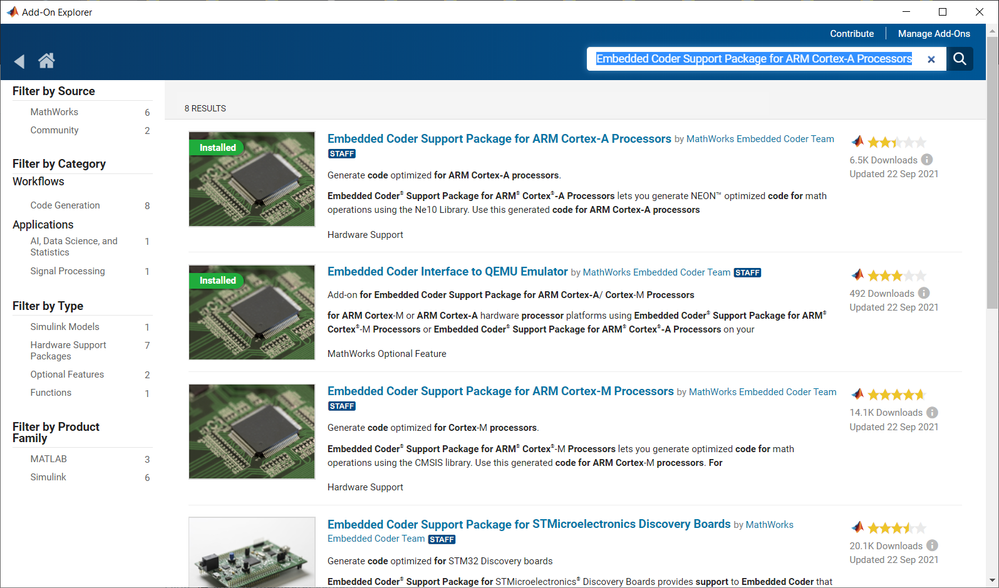
Task: Filter by Simulink Models type
Action: (x=64, y=326)
